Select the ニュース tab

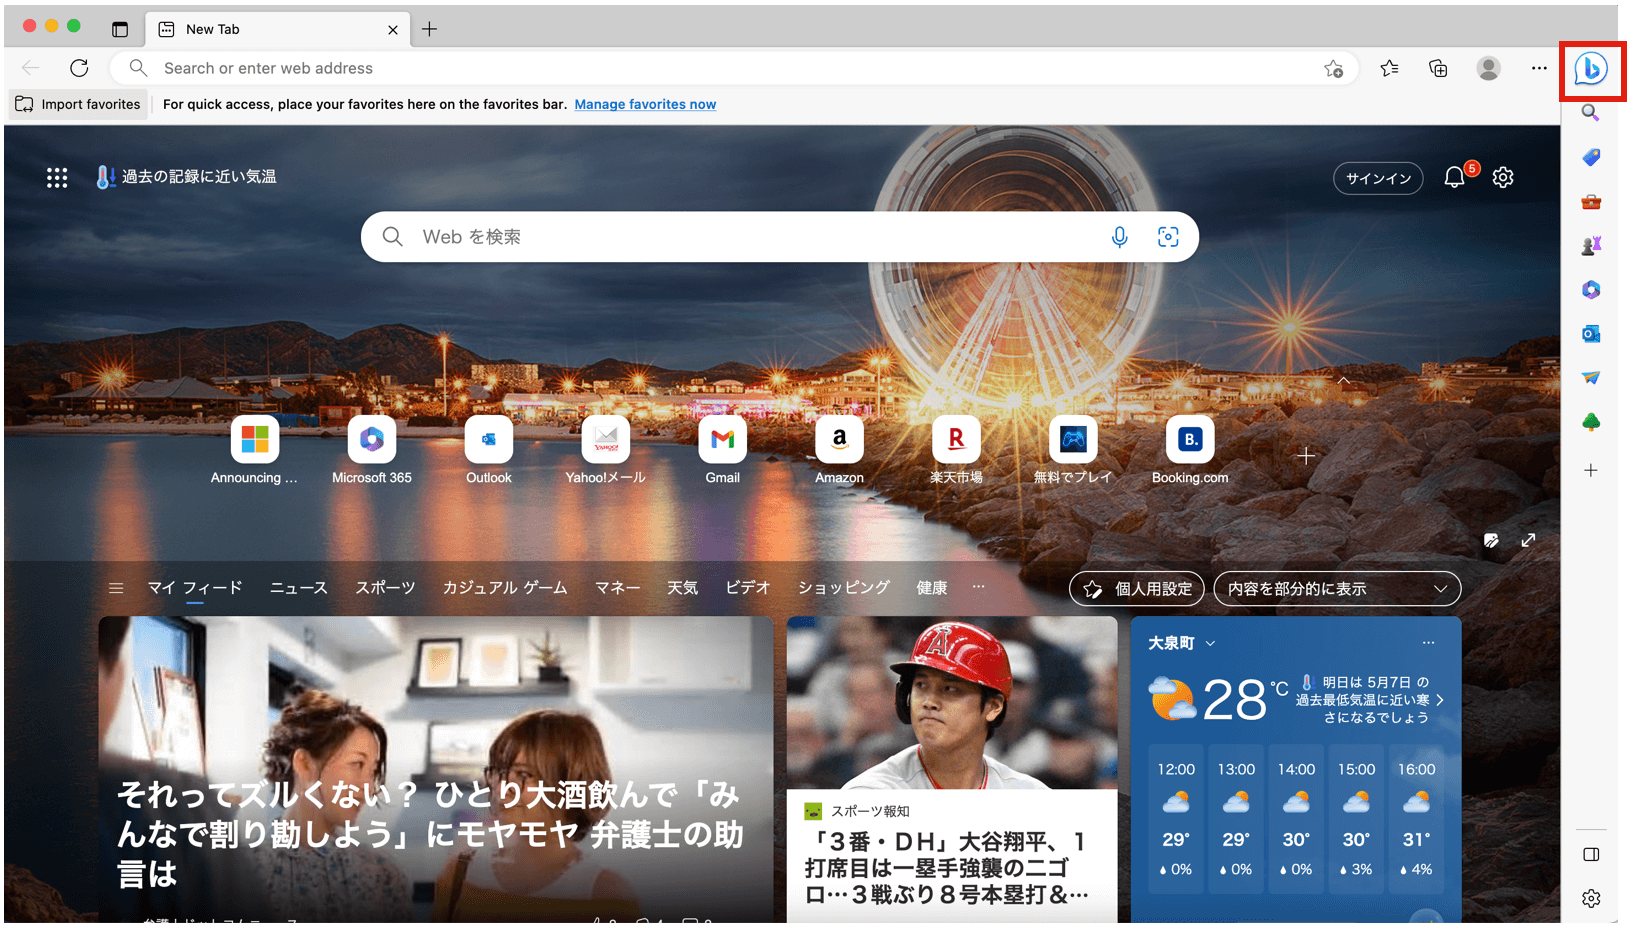[299, 588]
